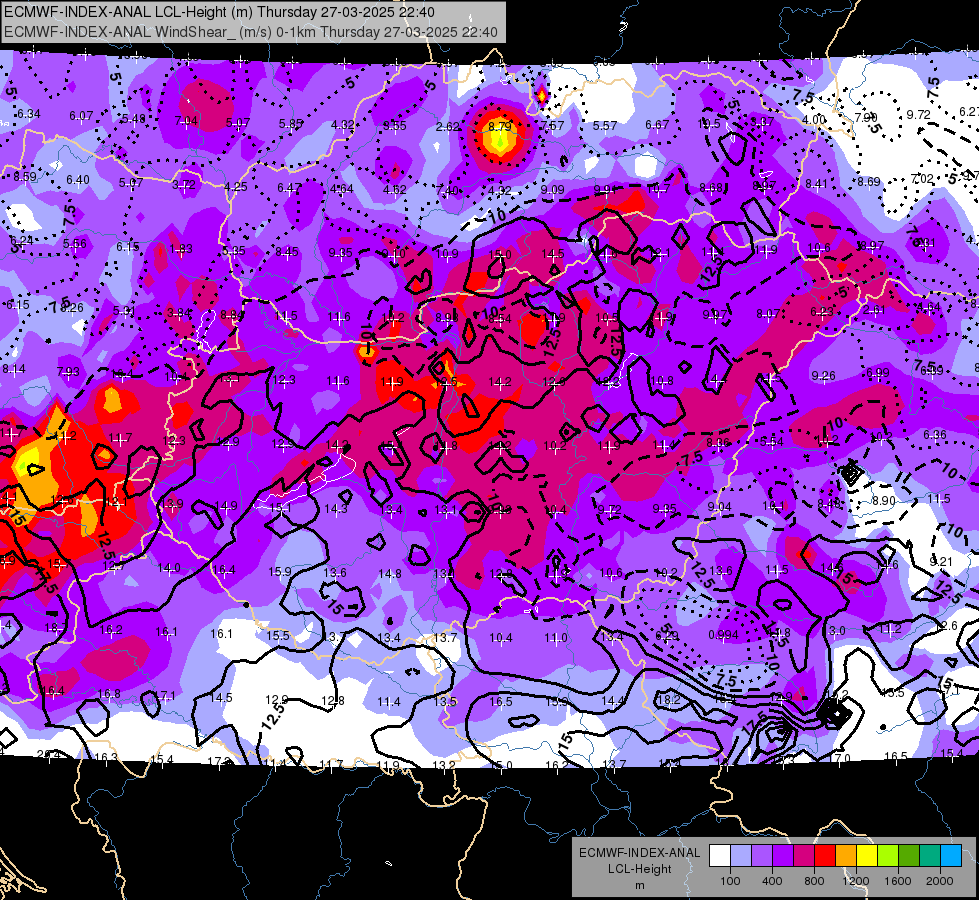This screenshot has width=979, height=900.
Task: Click the grid value "4.25"
Action: [x=235, y=187]
